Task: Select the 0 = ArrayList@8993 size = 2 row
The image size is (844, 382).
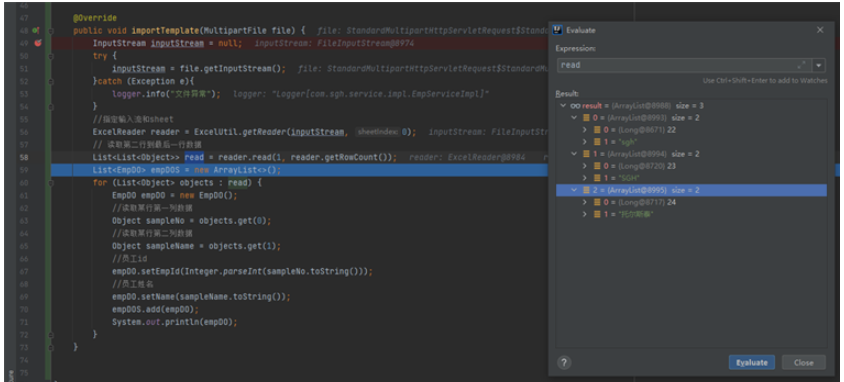Action: point(691,118)
